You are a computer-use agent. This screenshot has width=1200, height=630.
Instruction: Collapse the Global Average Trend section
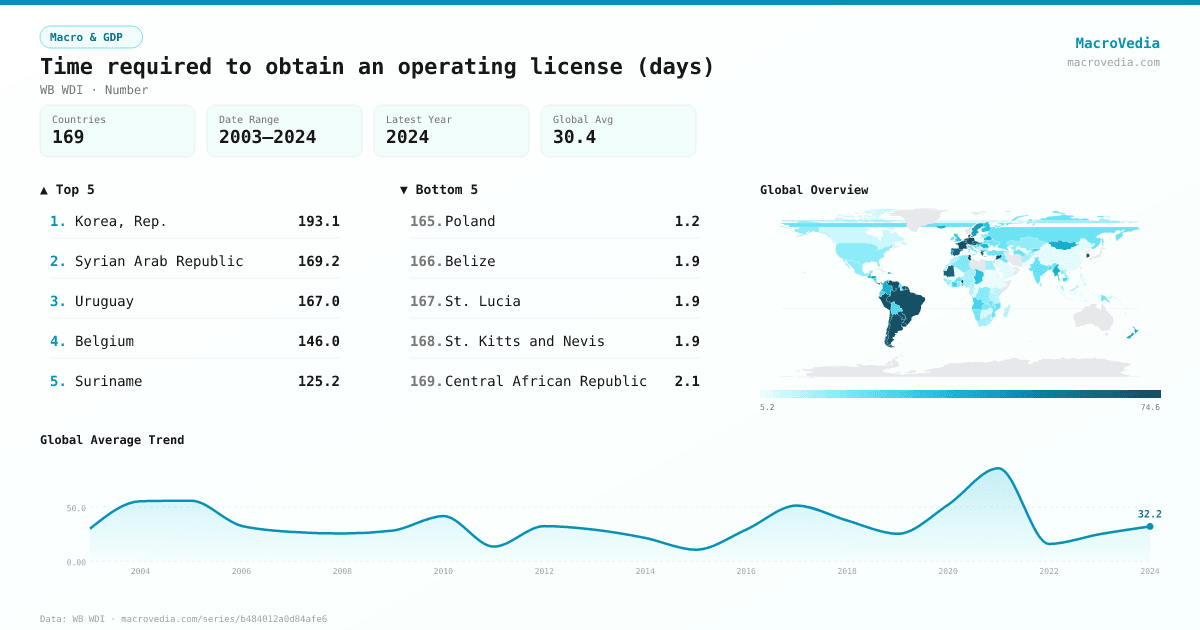click(x=112, y=439)
